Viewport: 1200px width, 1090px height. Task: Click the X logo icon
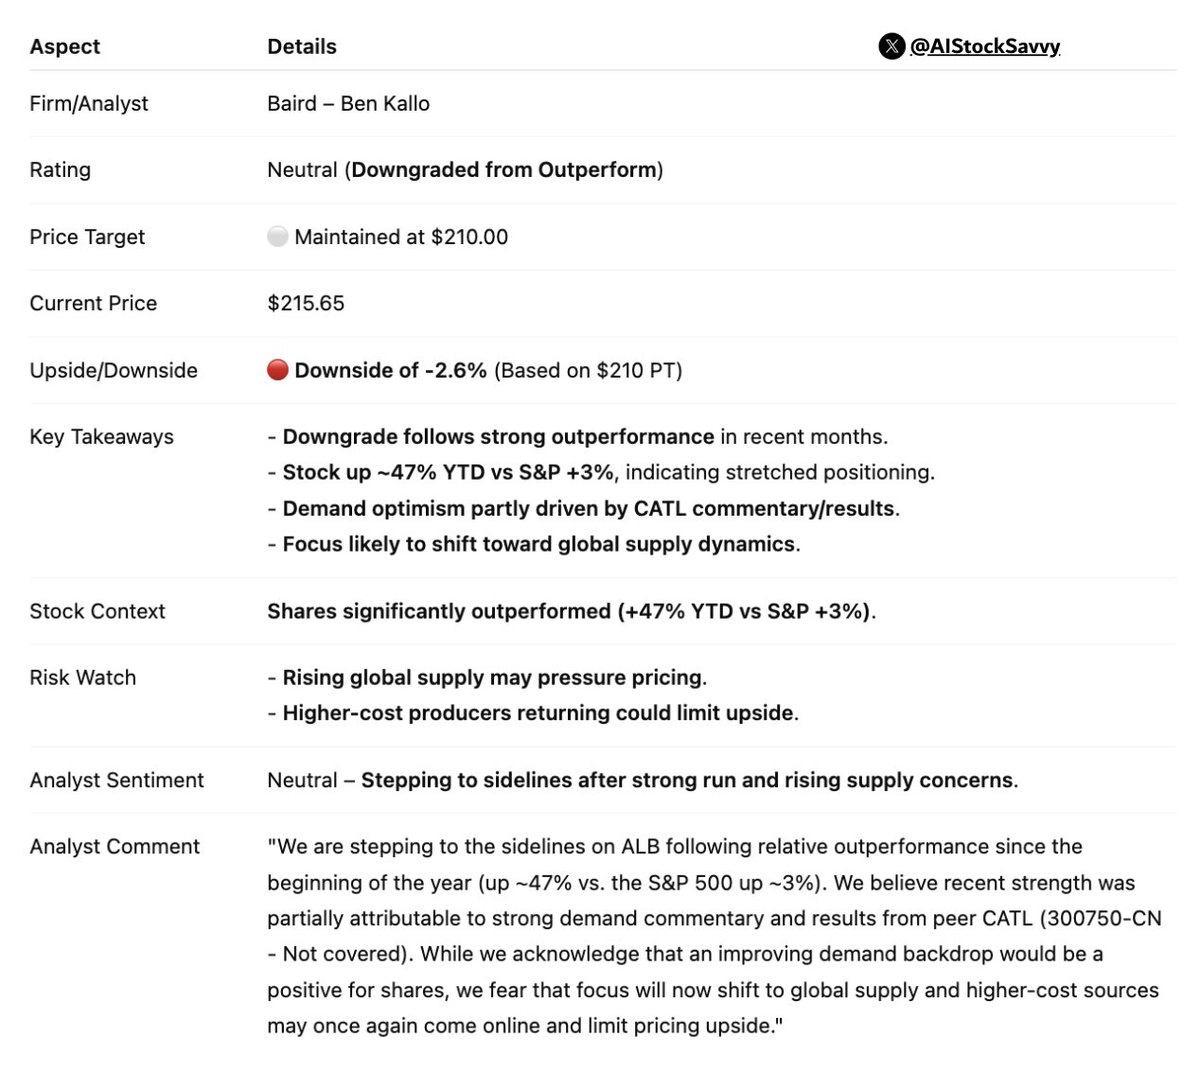(x=891, y=46)
